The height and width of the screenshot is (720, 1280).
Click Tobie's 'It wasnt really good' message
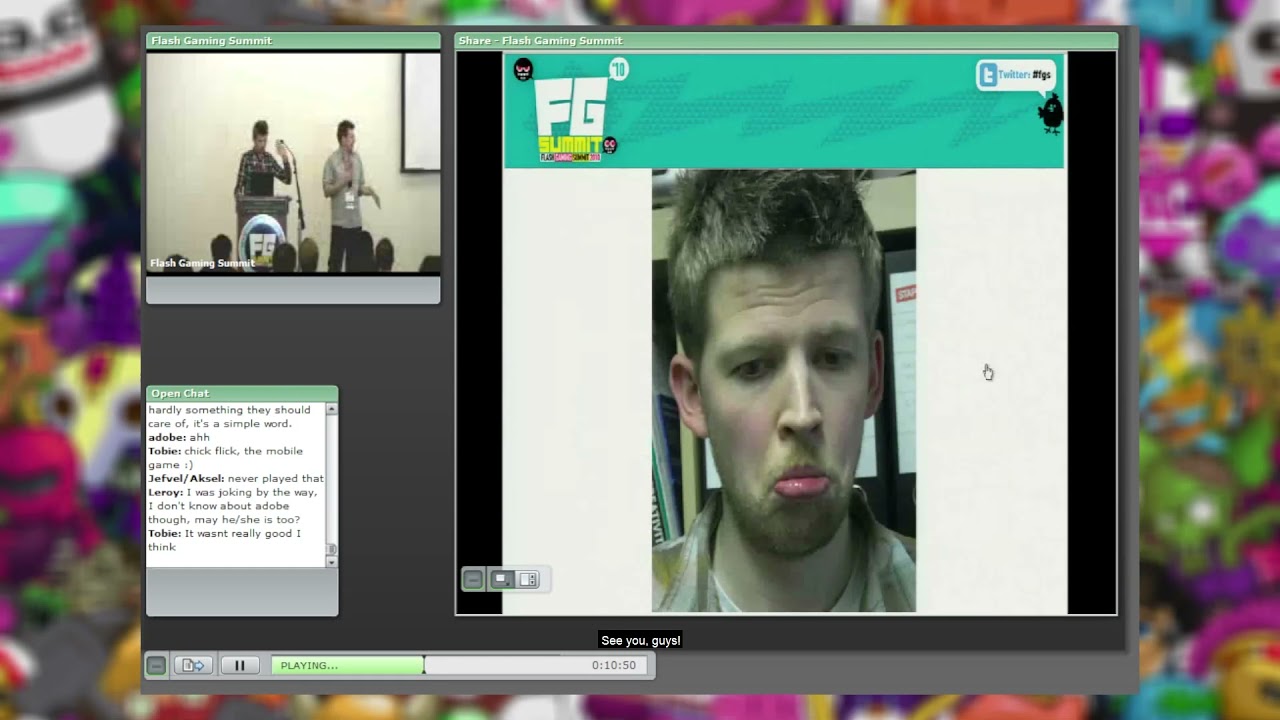pyautogui.click(x=225, y=540)
